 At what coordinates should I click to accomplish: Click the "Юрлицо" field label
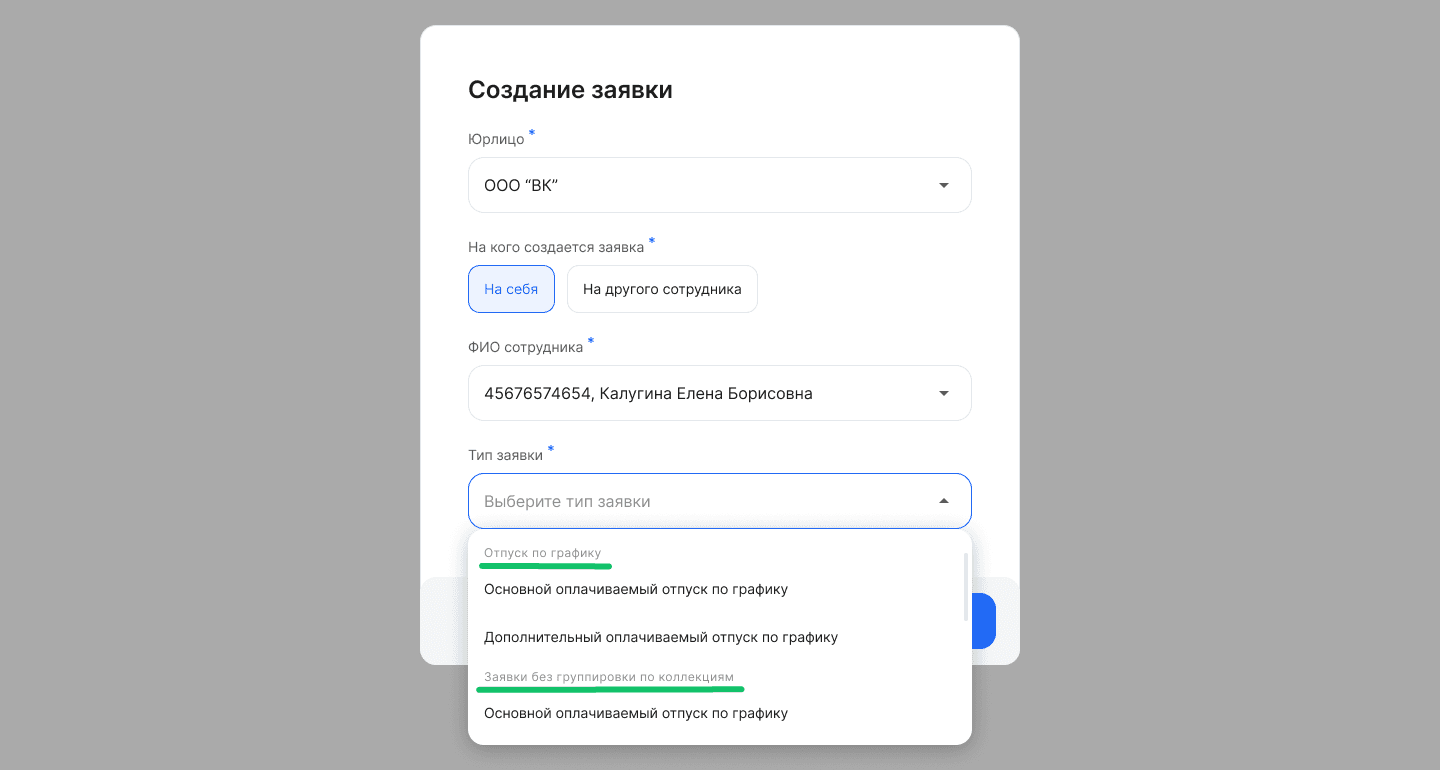496,139
